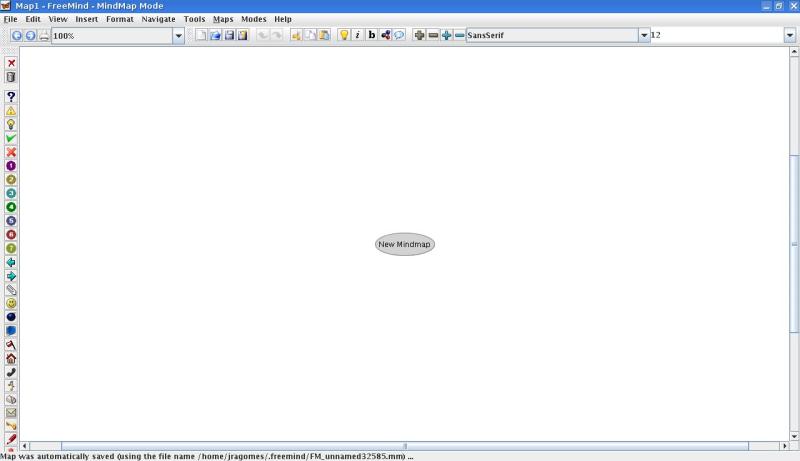Screen dimensions: 800x461
Task: Toggle node cloud formatting icon
Action: pos(386,35)
